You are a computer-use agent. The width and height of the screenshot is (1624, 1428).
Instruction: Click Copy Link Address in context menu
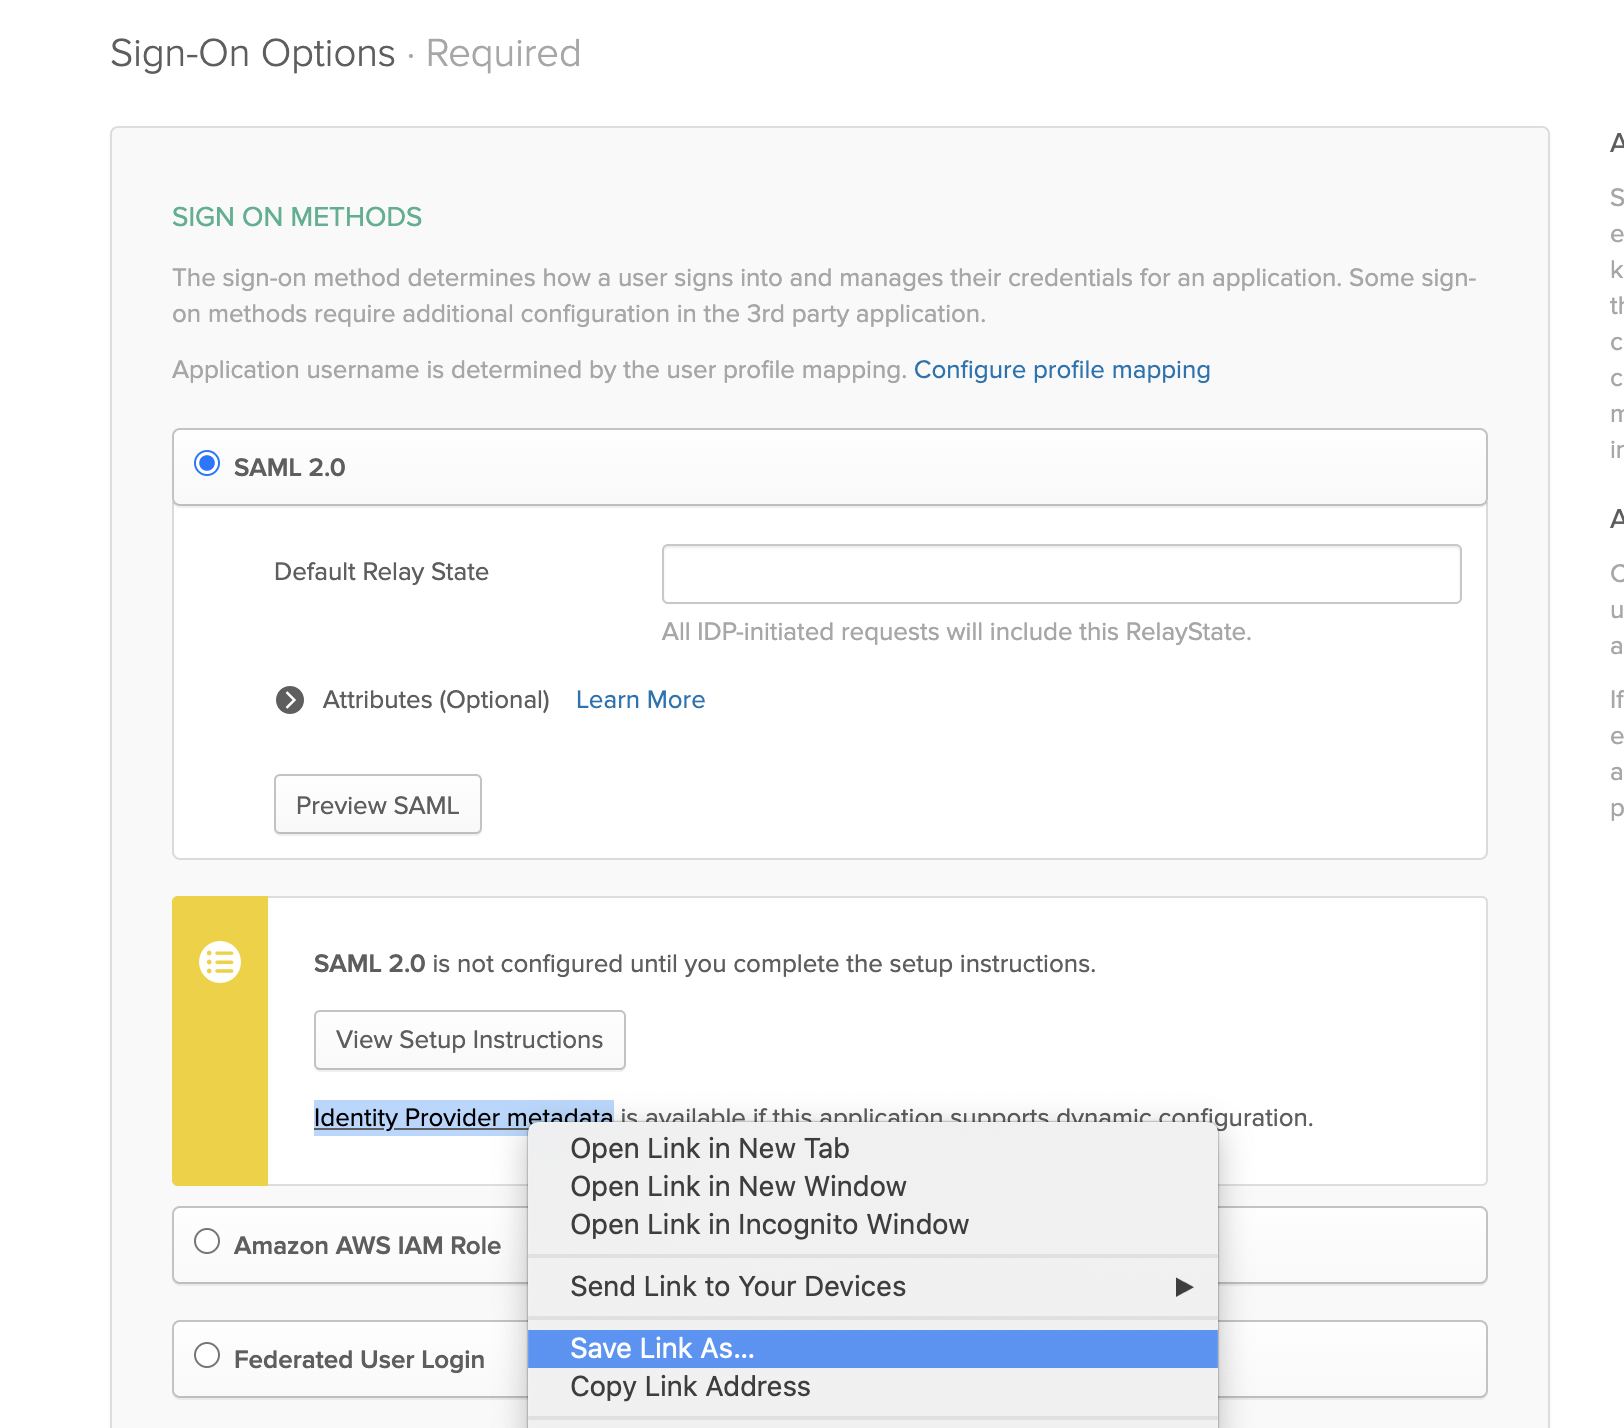[x=690, y=1387]
